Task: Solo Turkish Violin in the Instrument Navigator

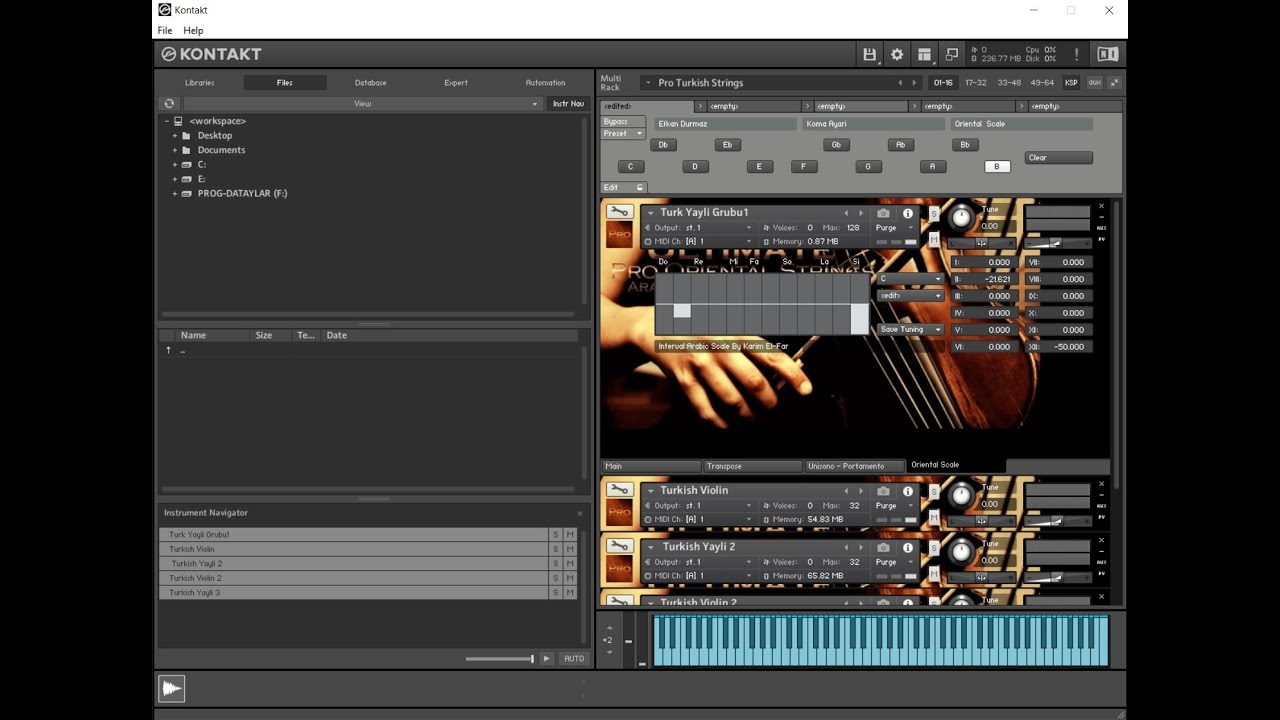Action: click(556, 549)
